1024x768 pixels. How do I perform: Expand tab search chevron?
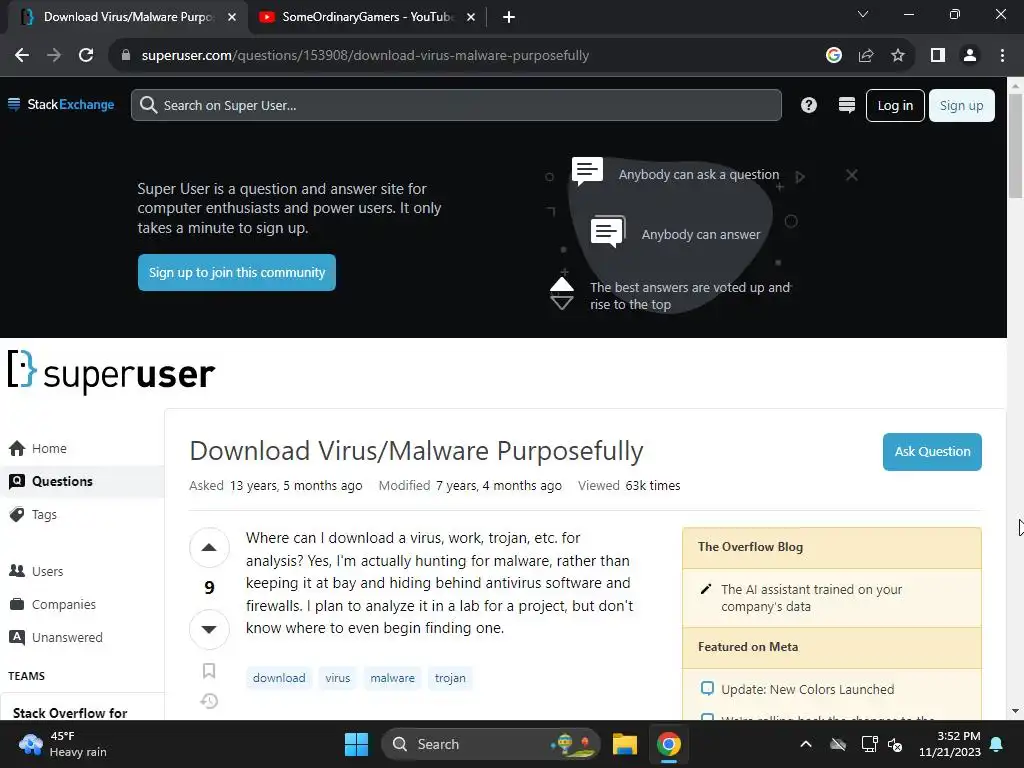(863, 14)
